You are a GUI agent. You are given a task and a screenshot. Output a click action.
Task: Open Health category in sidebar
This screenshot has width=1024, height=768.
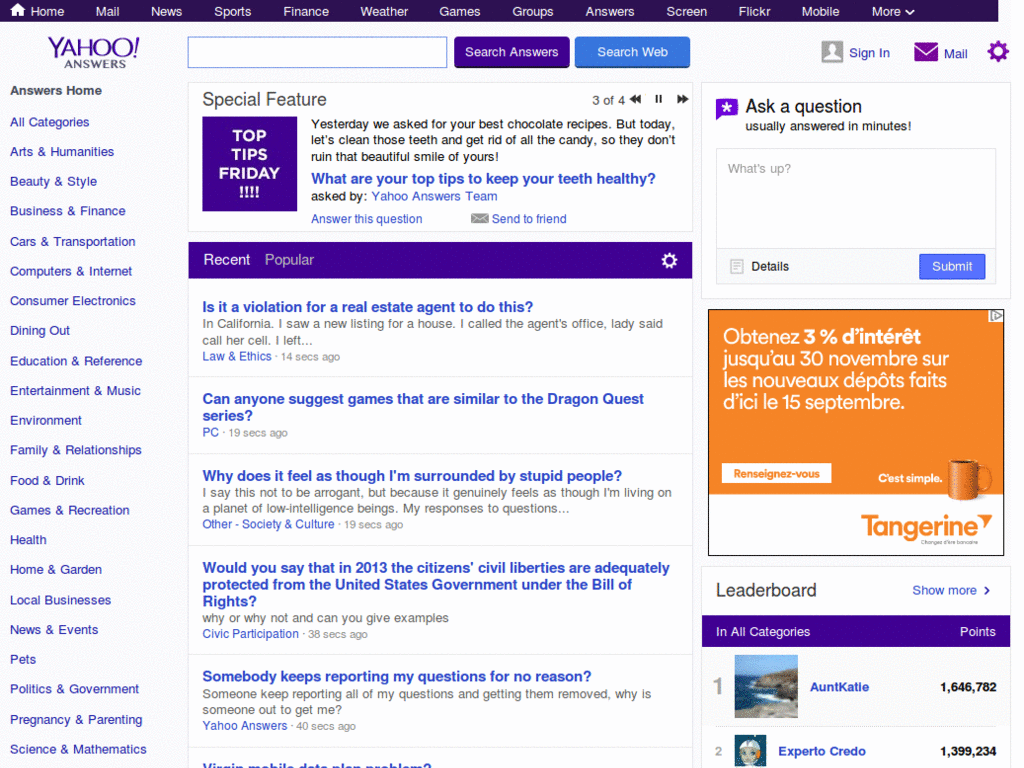point(28,540)
